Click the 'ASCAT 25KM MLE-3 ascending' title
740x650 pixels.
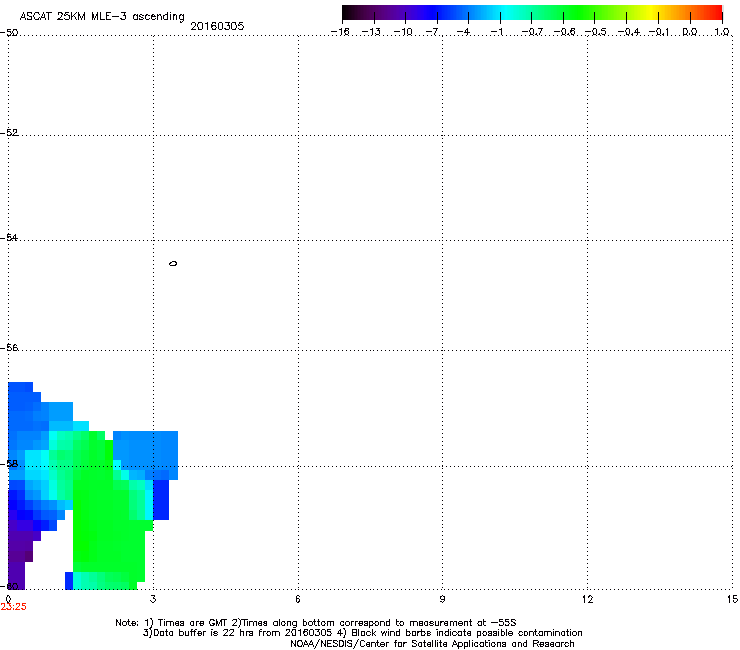[x=102, y=17]
